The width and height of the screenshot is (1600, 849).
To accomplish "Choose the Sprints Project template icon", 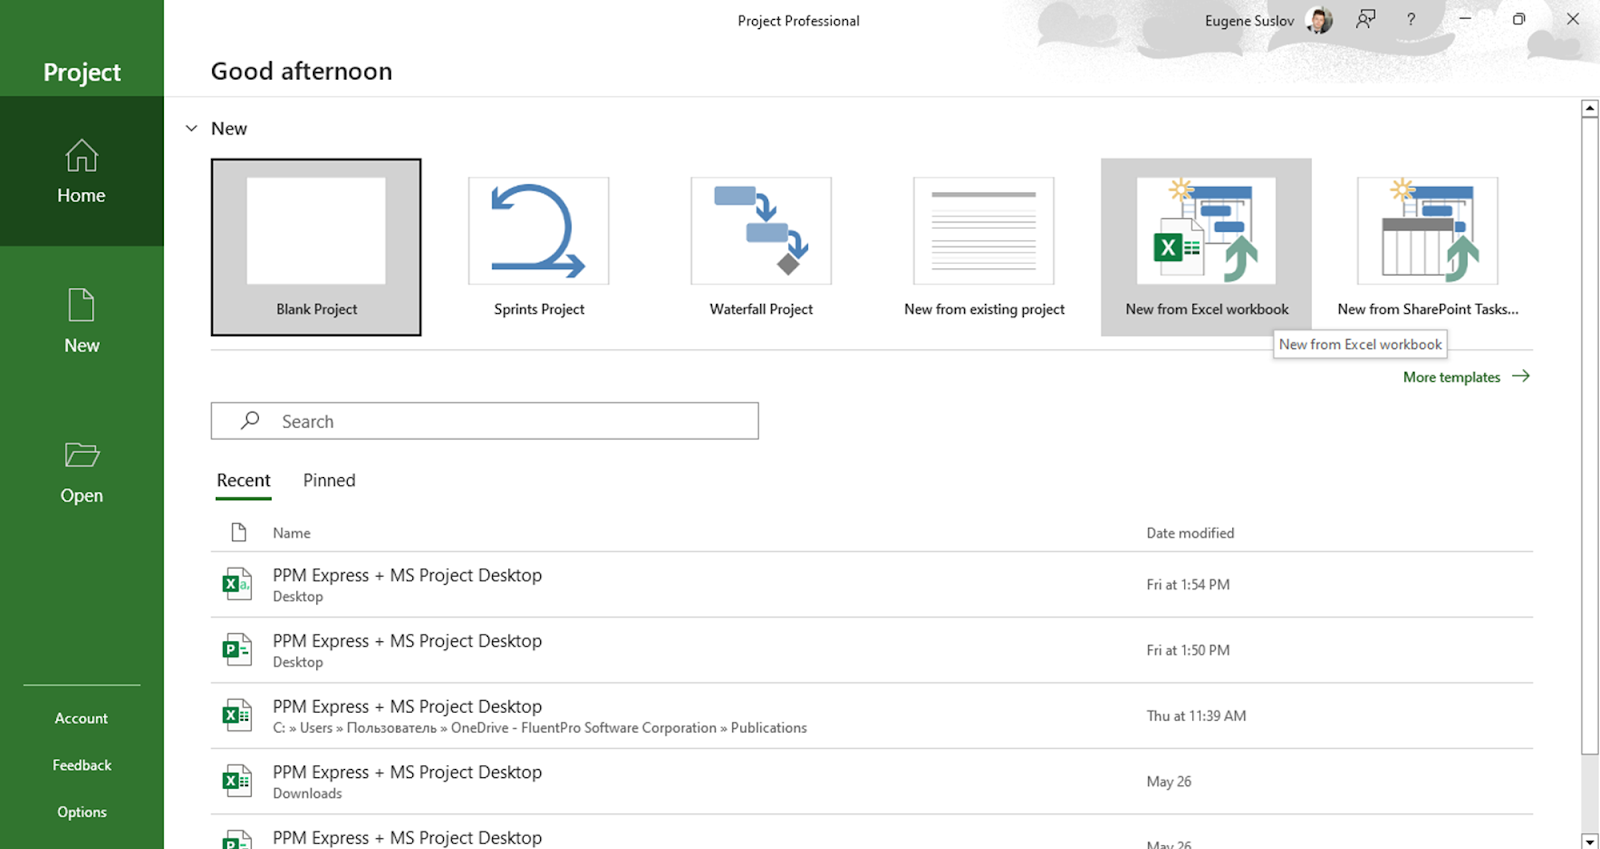I will pos(538,231).
